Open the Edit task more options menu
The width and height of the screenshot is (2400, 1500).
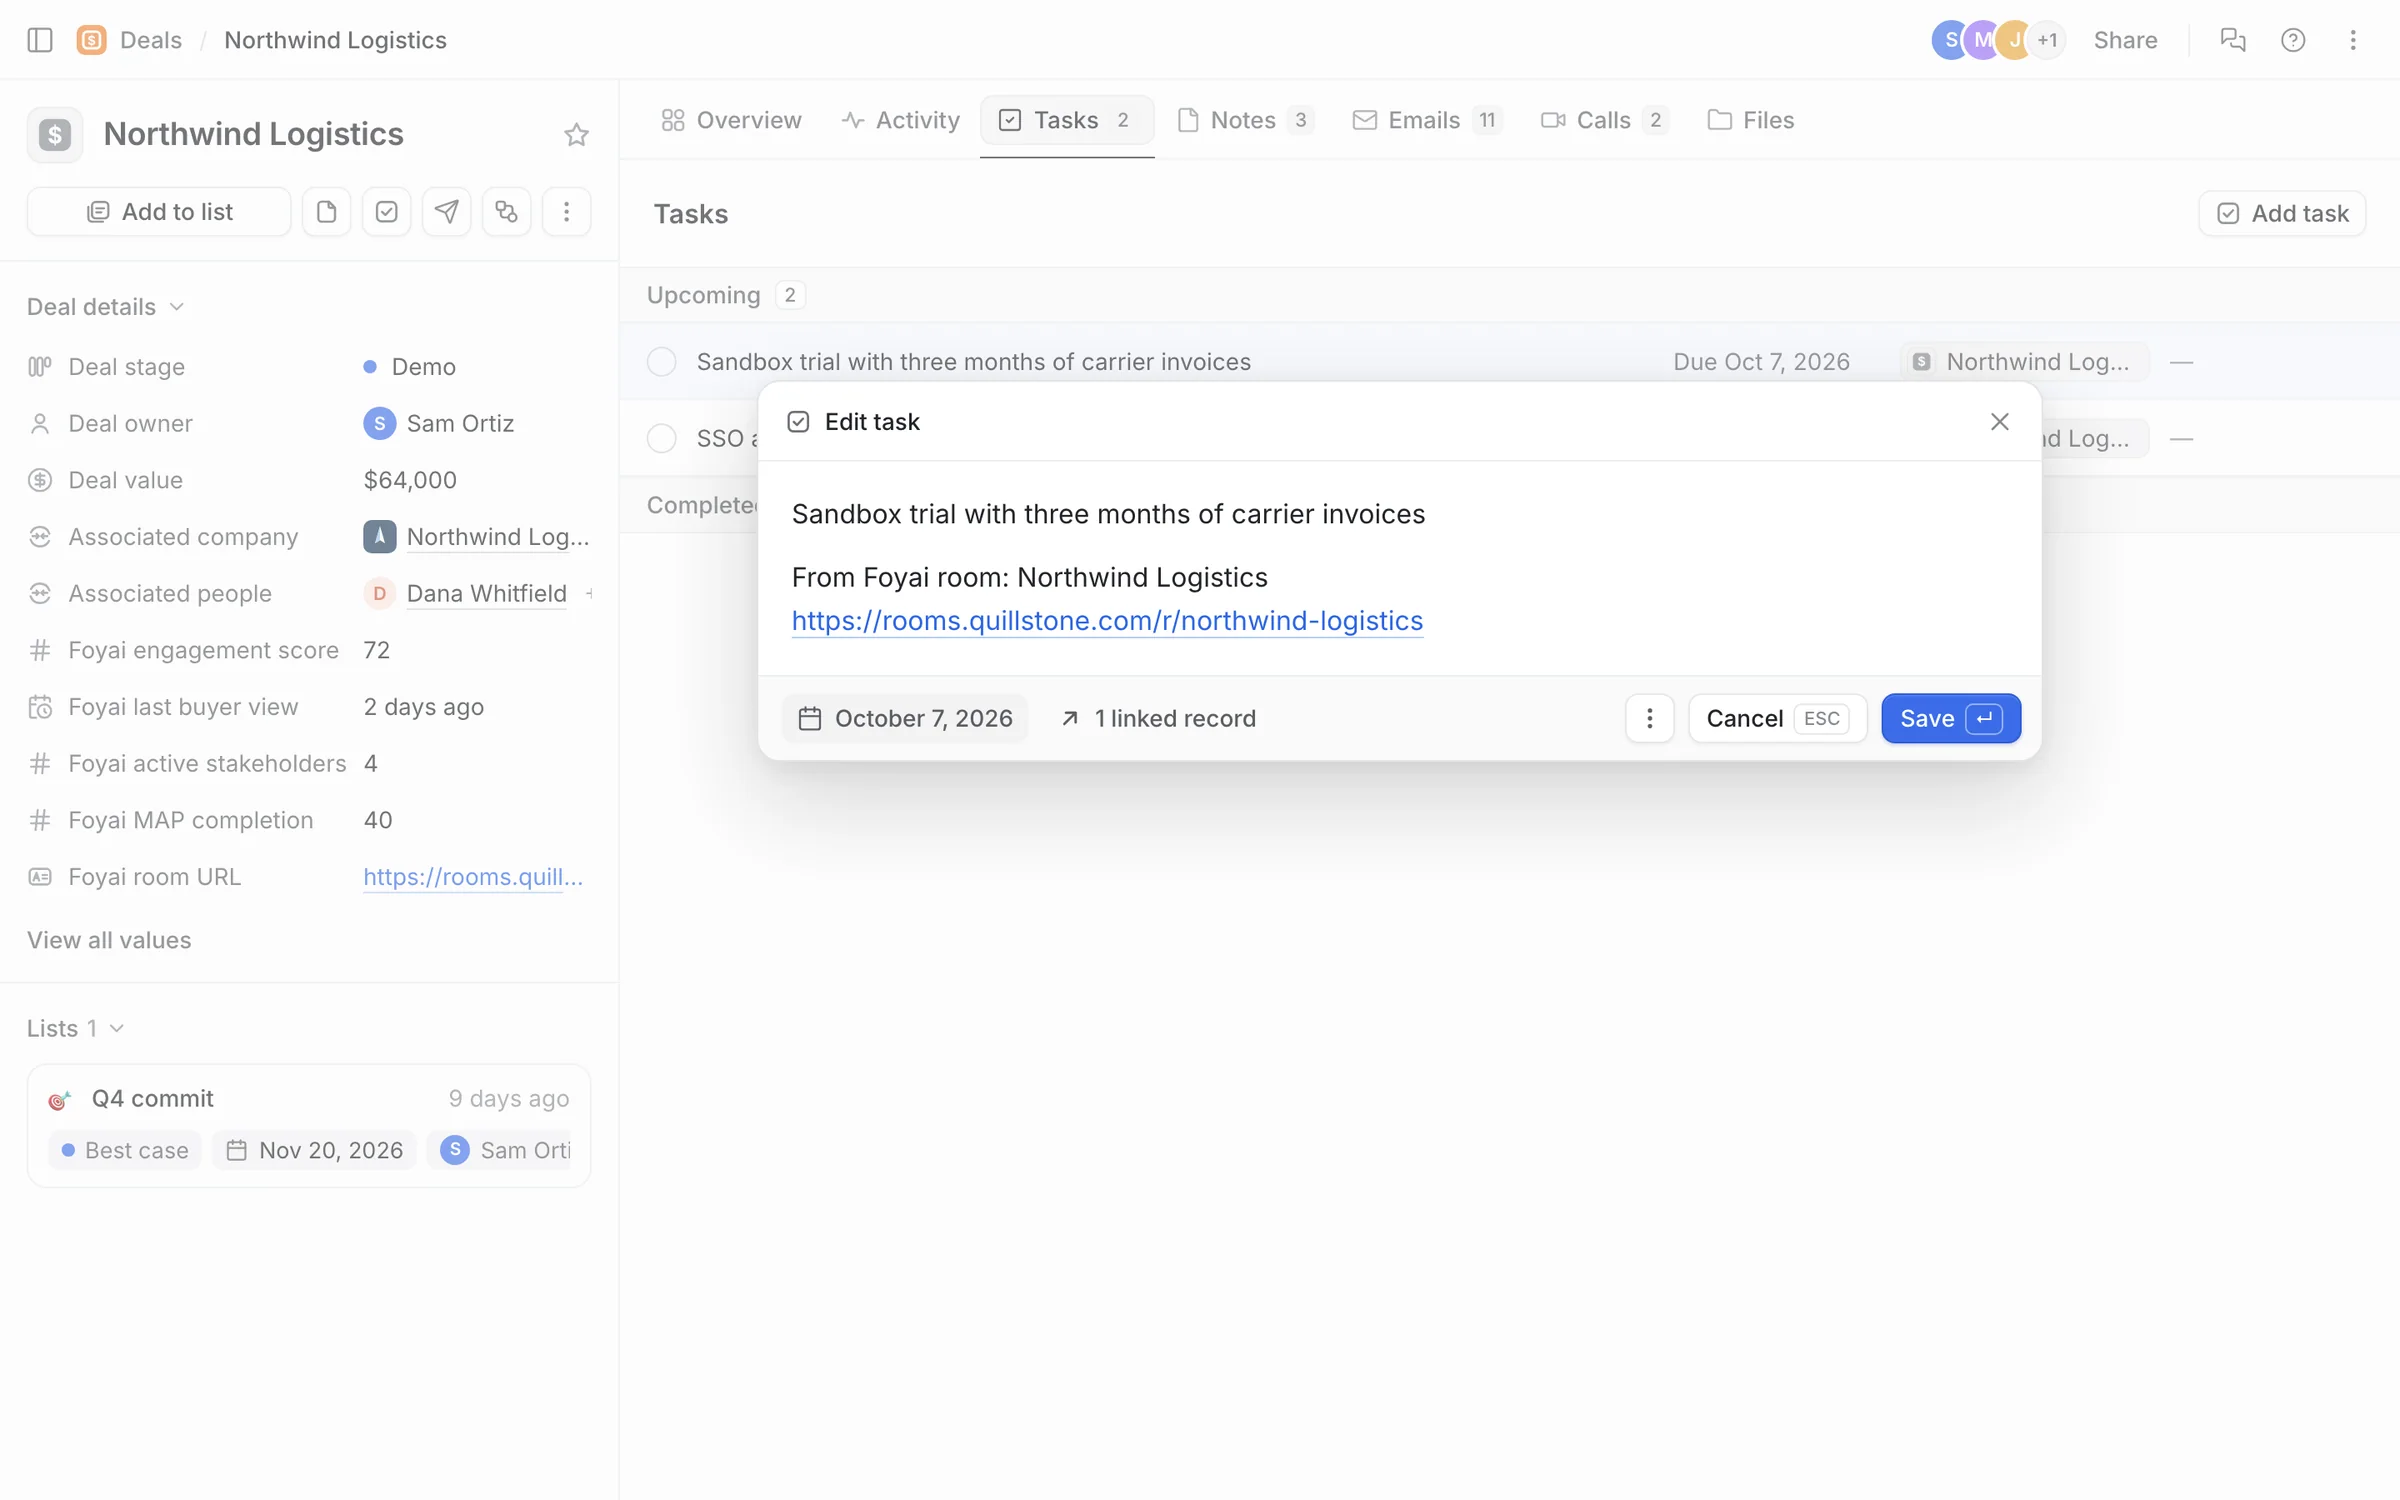1650,719
